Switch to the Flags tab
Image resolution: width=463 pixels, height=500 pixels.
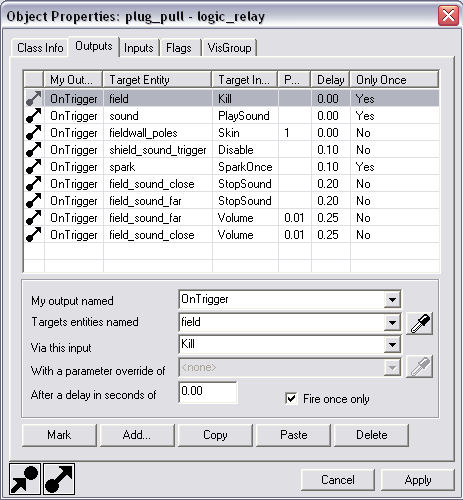pos(179,48)
